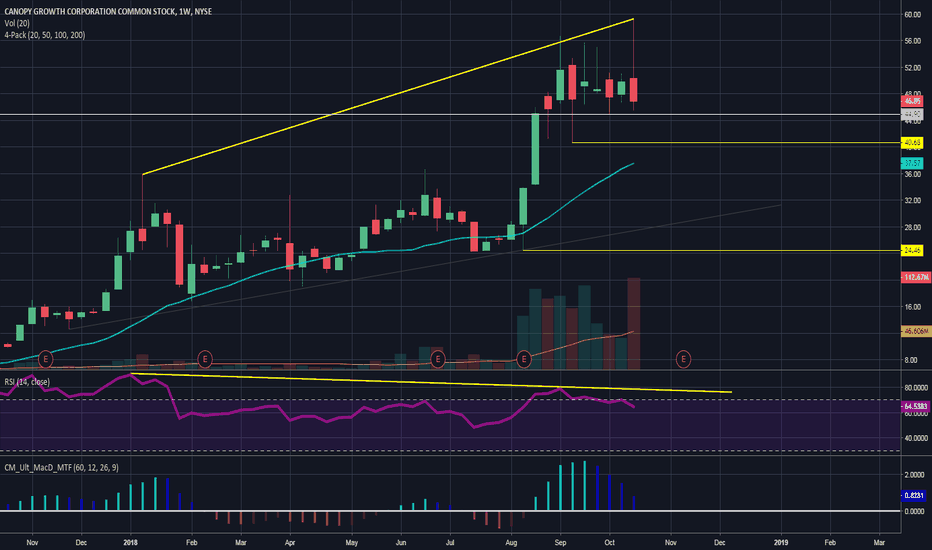Click the Canopy Growth Corporation symbol title
This screenshot has width=932, height=550.
(x=108, y=11)
